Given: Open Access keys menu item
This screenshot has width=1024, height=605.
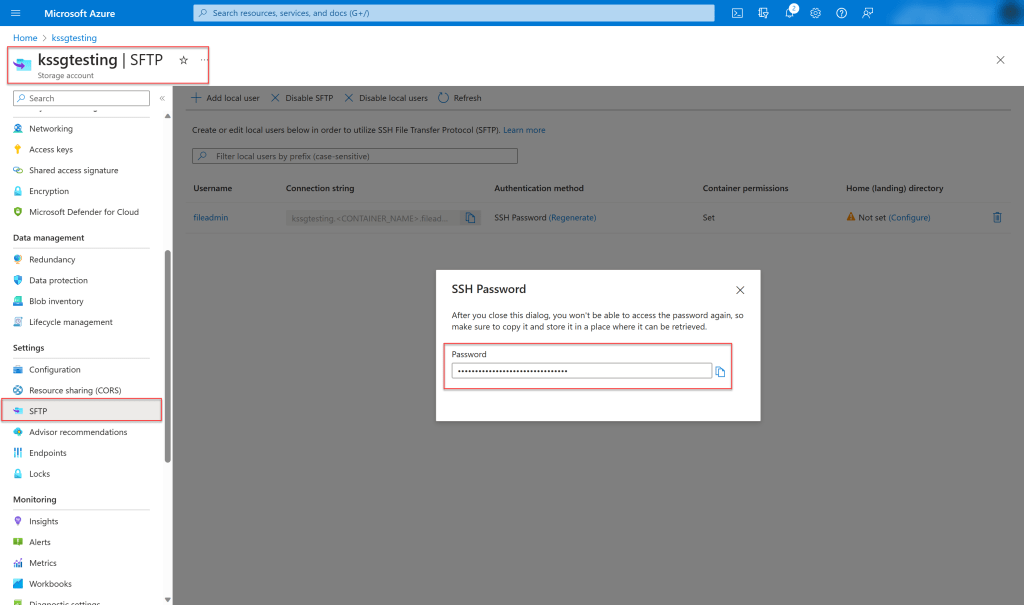Looking at the screenshot, I should click(x=50, y=149).
